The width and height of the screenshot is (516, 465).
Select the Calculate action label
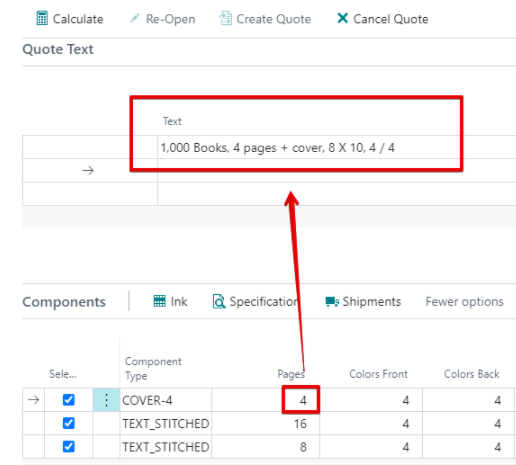tap(78, 19)
